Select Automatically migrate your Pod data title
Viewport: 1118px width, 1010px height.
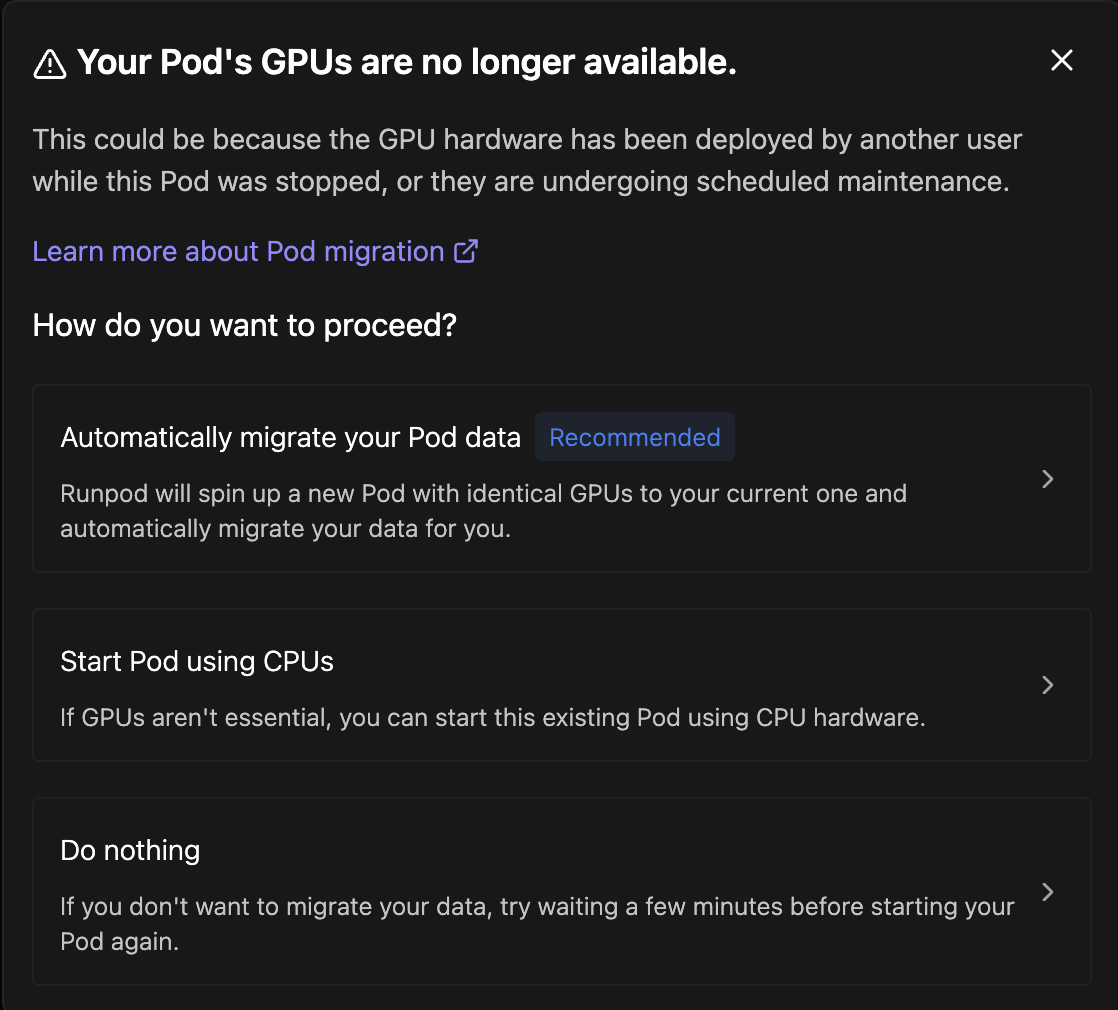[x=290, y=437]
